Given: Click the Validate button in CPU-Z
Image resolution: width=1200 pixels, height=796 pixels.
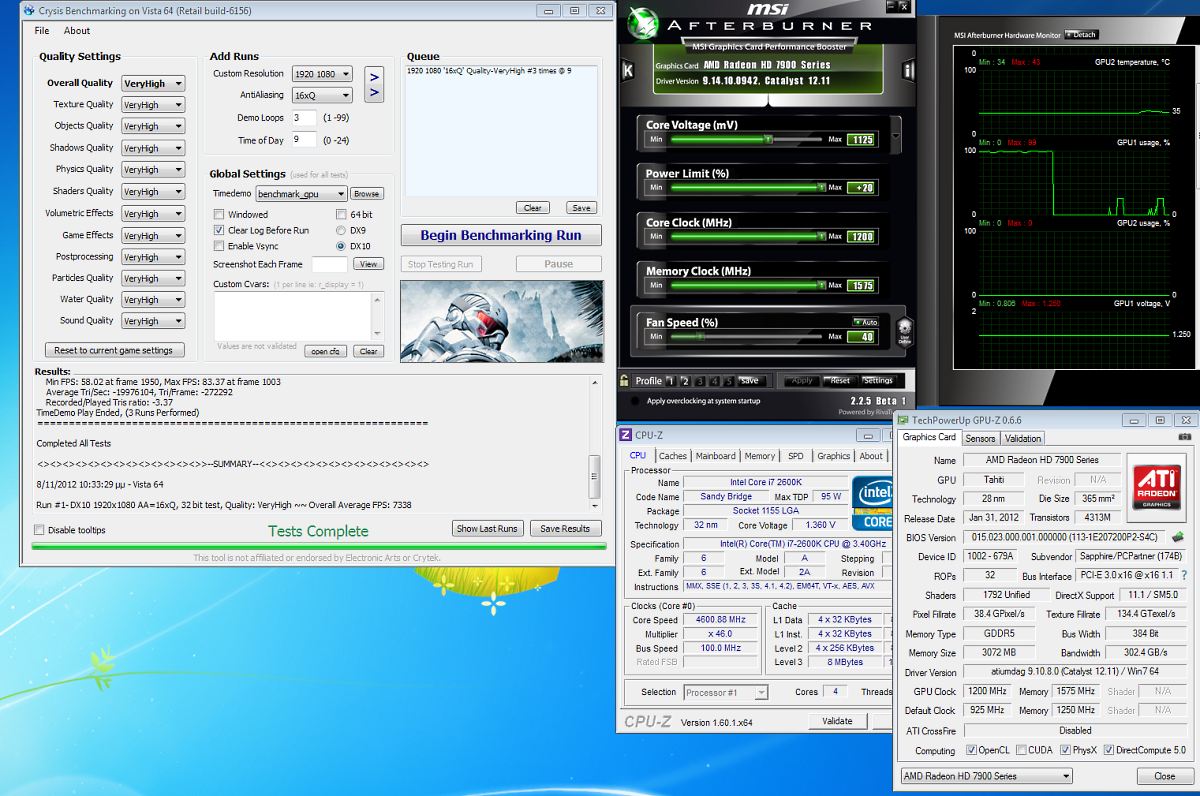Looking at the screenshot, I should (x=837, y=721).
